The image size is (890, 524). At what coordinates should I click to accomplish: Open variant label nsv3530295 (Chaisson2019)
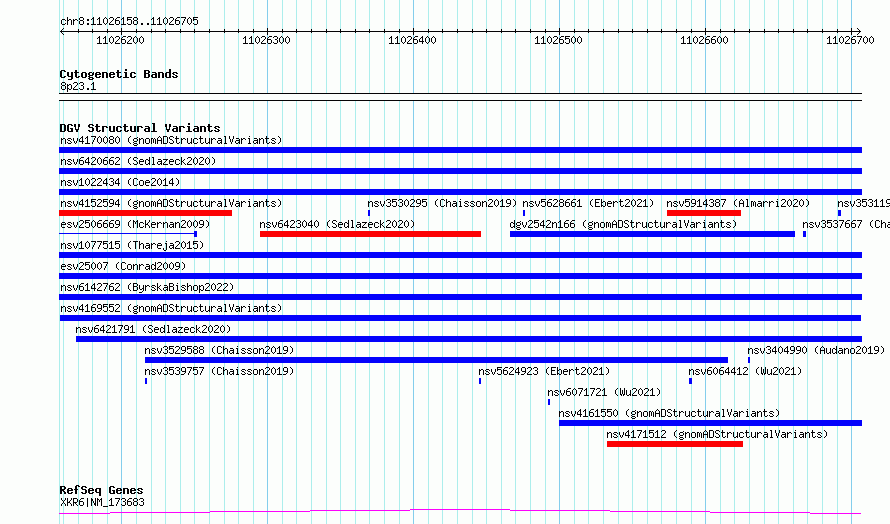pos(442,203)
